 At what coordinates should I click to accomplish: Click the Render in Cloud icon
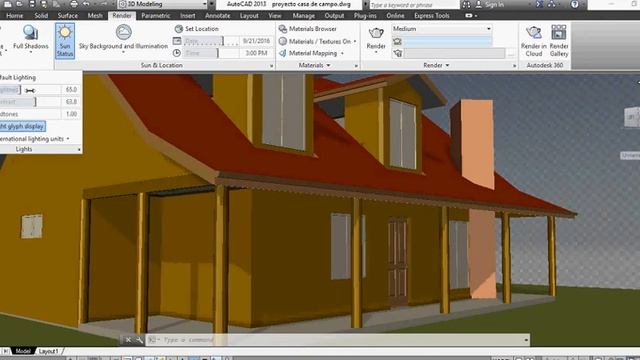[533, 33]
